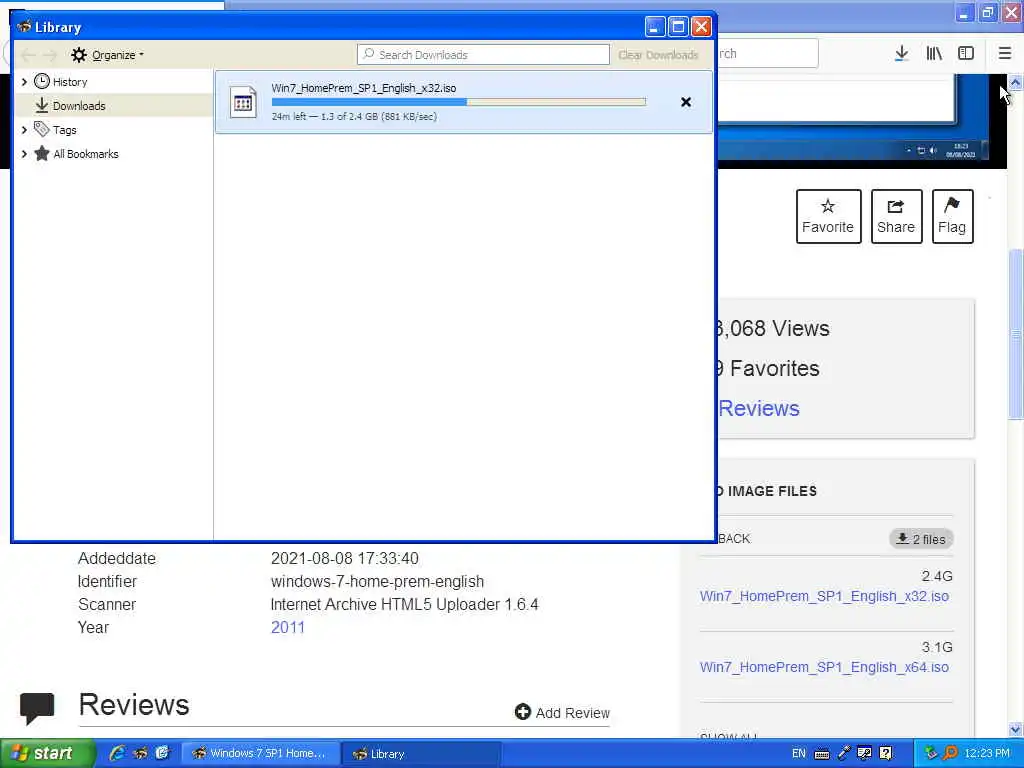Click the Library back arrow

coord(27,55)
